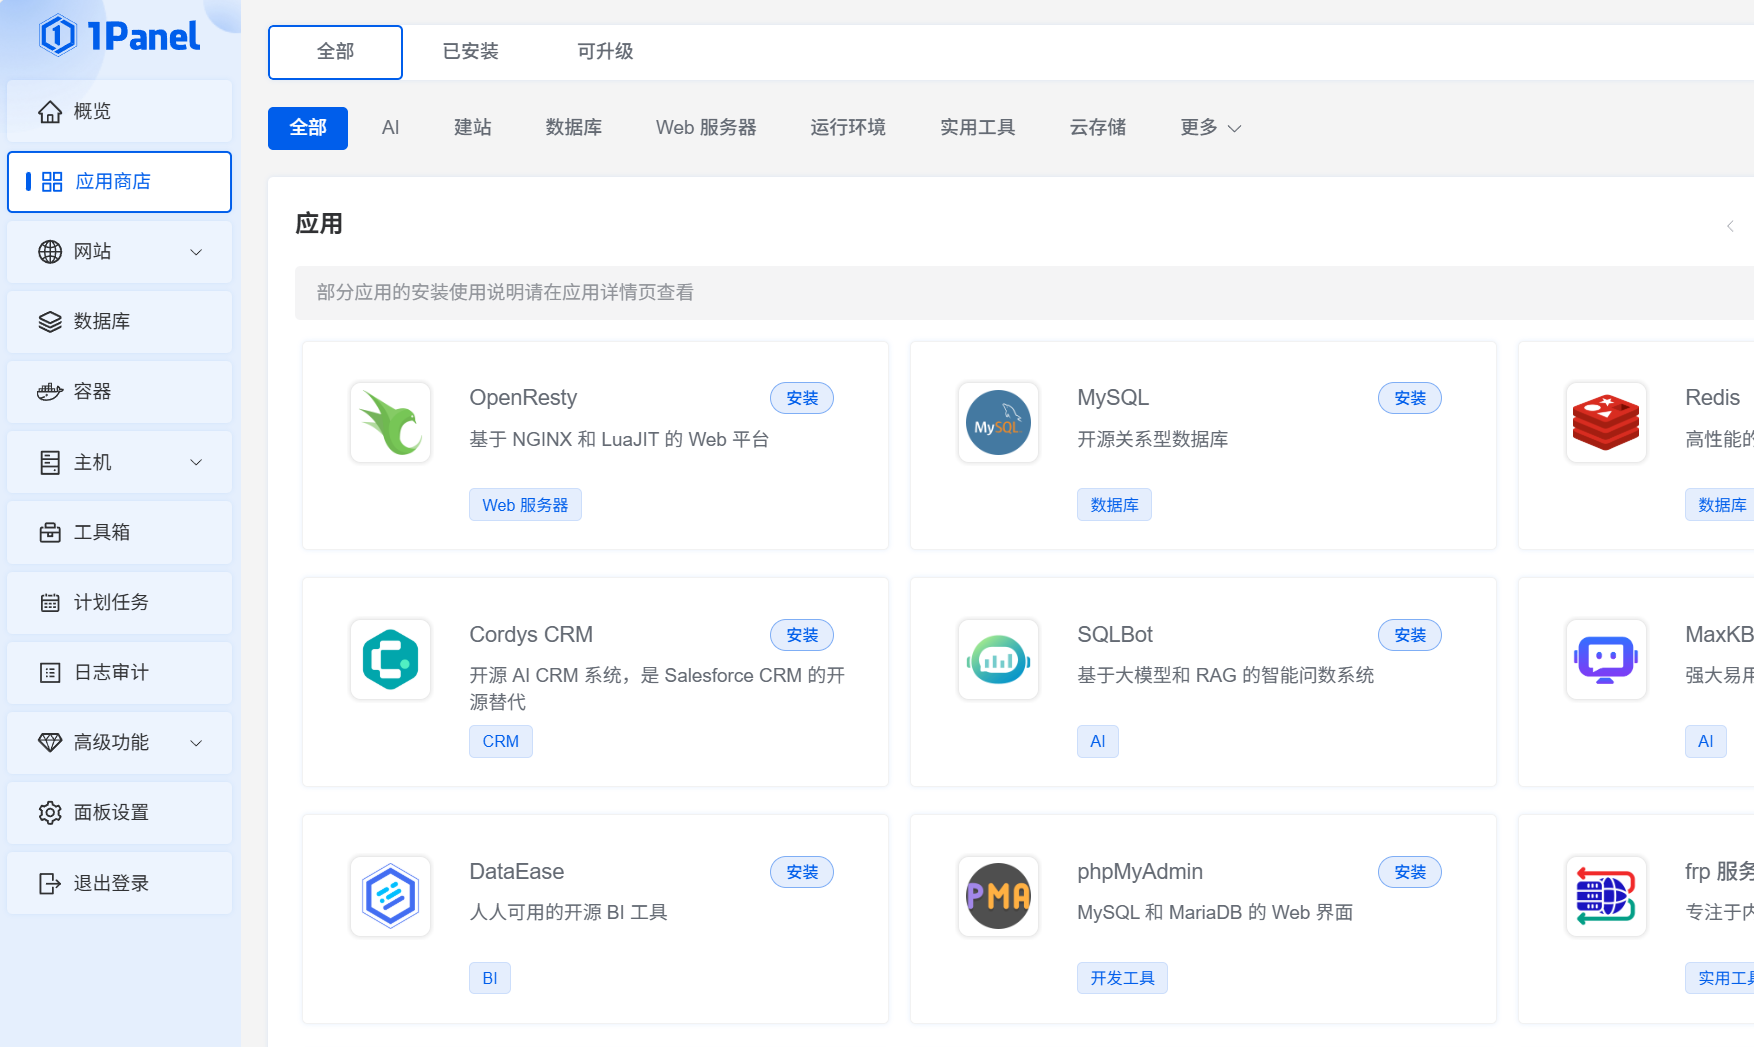The width and height of the screenshot is (1754, 1047).
Task: Click the Web 服务器 tag on OpenResty
Action: click(x=525, y=505)
